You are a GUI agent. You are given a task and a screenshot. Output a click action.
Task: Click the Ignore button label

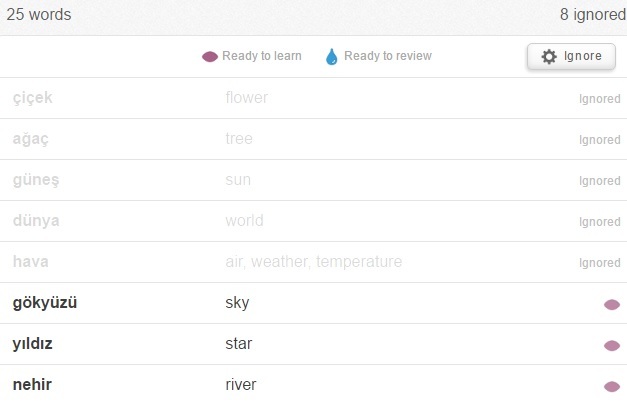pos(583,56)
